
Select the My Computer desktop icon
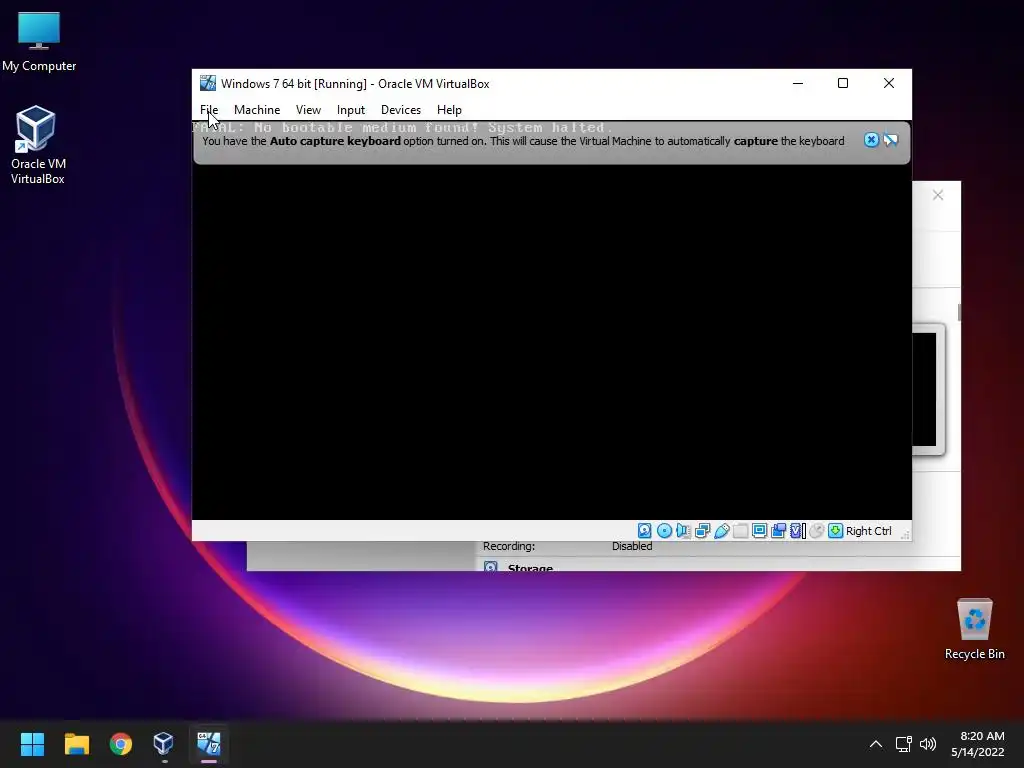click(x=39, y=42)
